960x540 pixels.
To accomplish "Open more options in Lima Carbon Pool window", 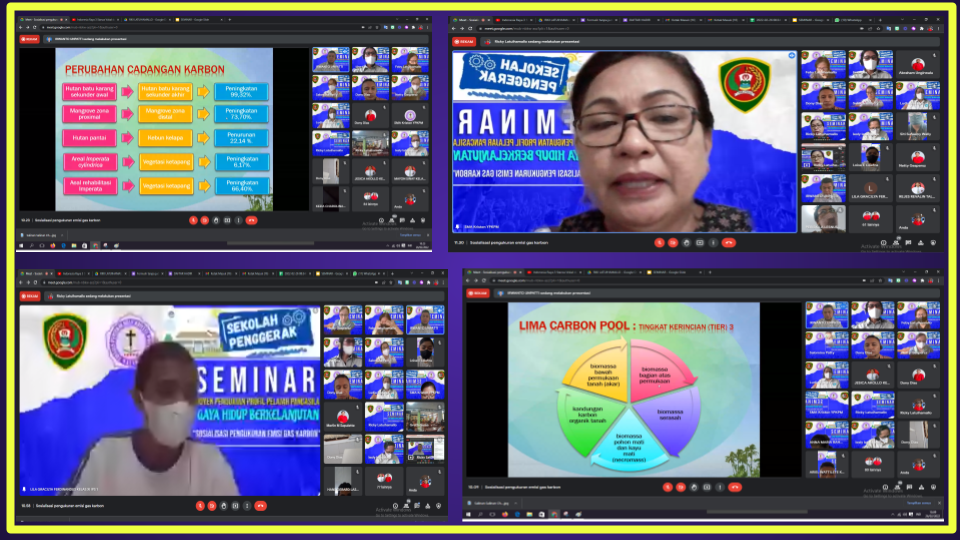I will (720, 487).
